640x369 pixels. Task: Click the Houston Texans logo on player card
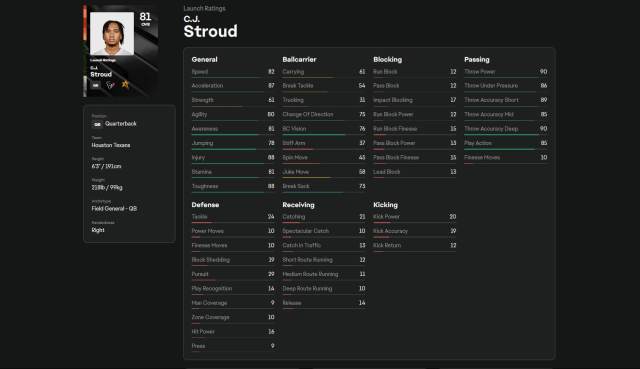[110, 85]
